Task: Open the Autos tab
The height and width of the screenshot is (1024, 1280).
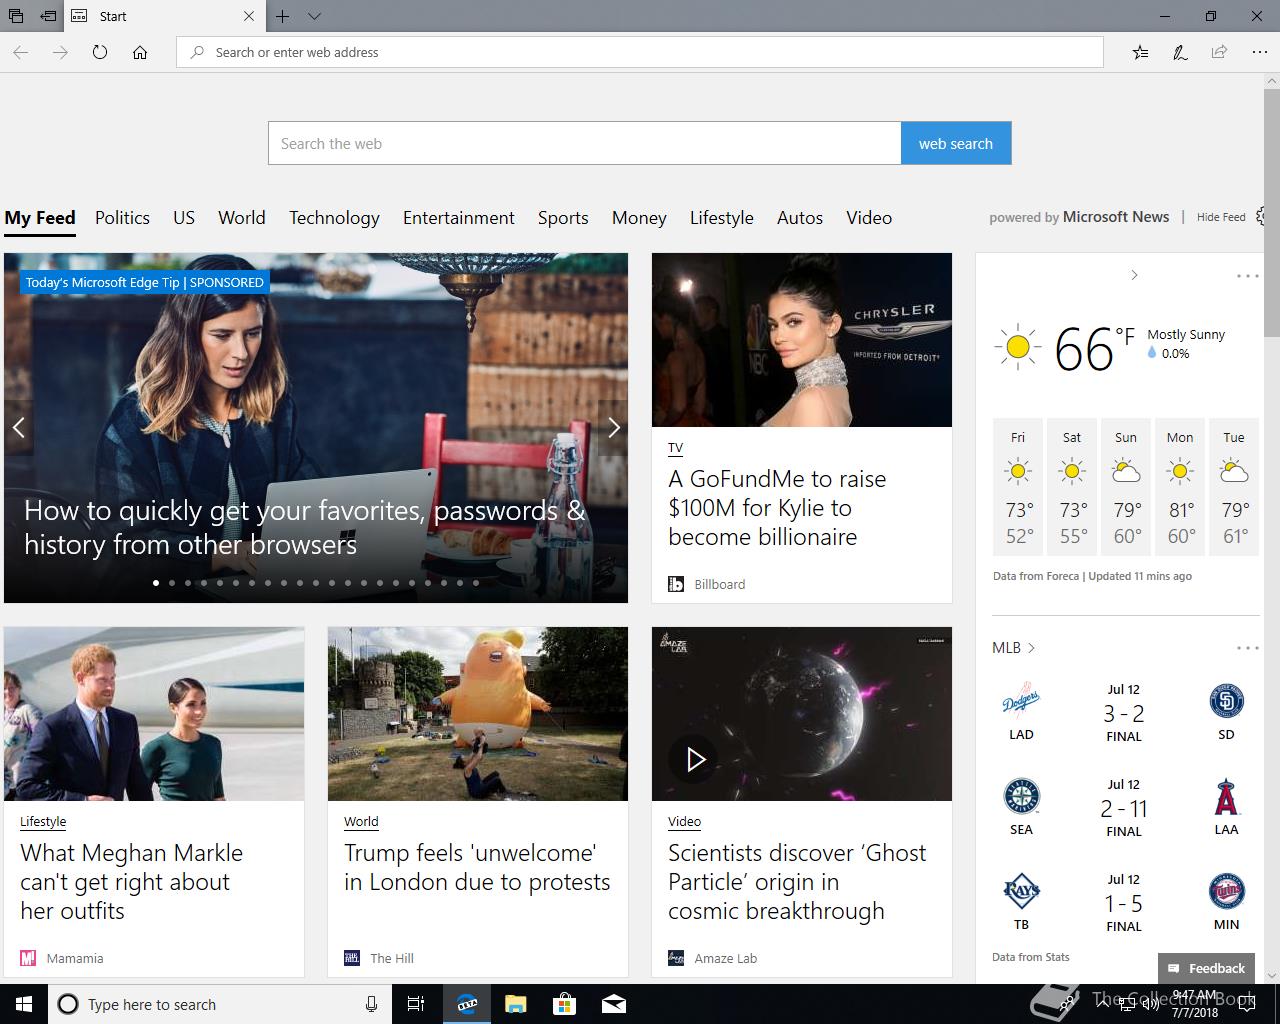Action: click(x=800, y=218)
